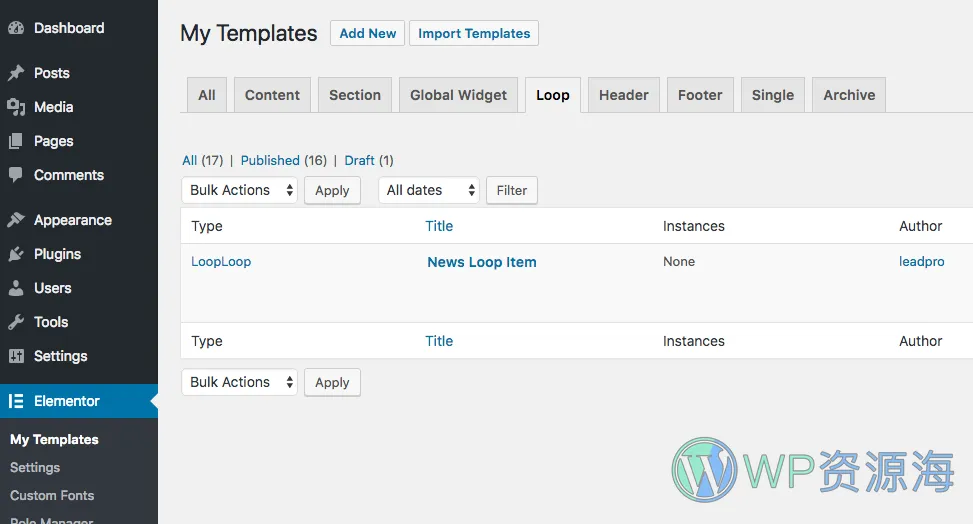Click the Elementor logo icon
Viewport: 973px width, 524px height.
click(x=16, y=401)
